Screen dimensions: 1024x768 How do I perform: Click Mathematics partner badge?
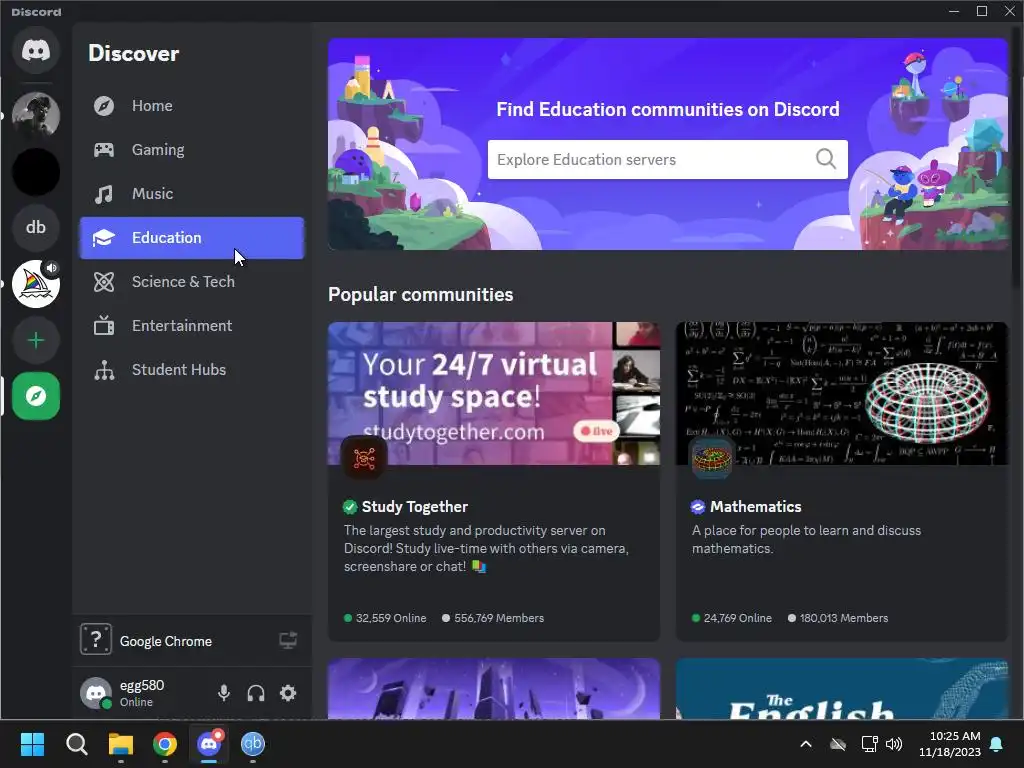tap(698, 507)
